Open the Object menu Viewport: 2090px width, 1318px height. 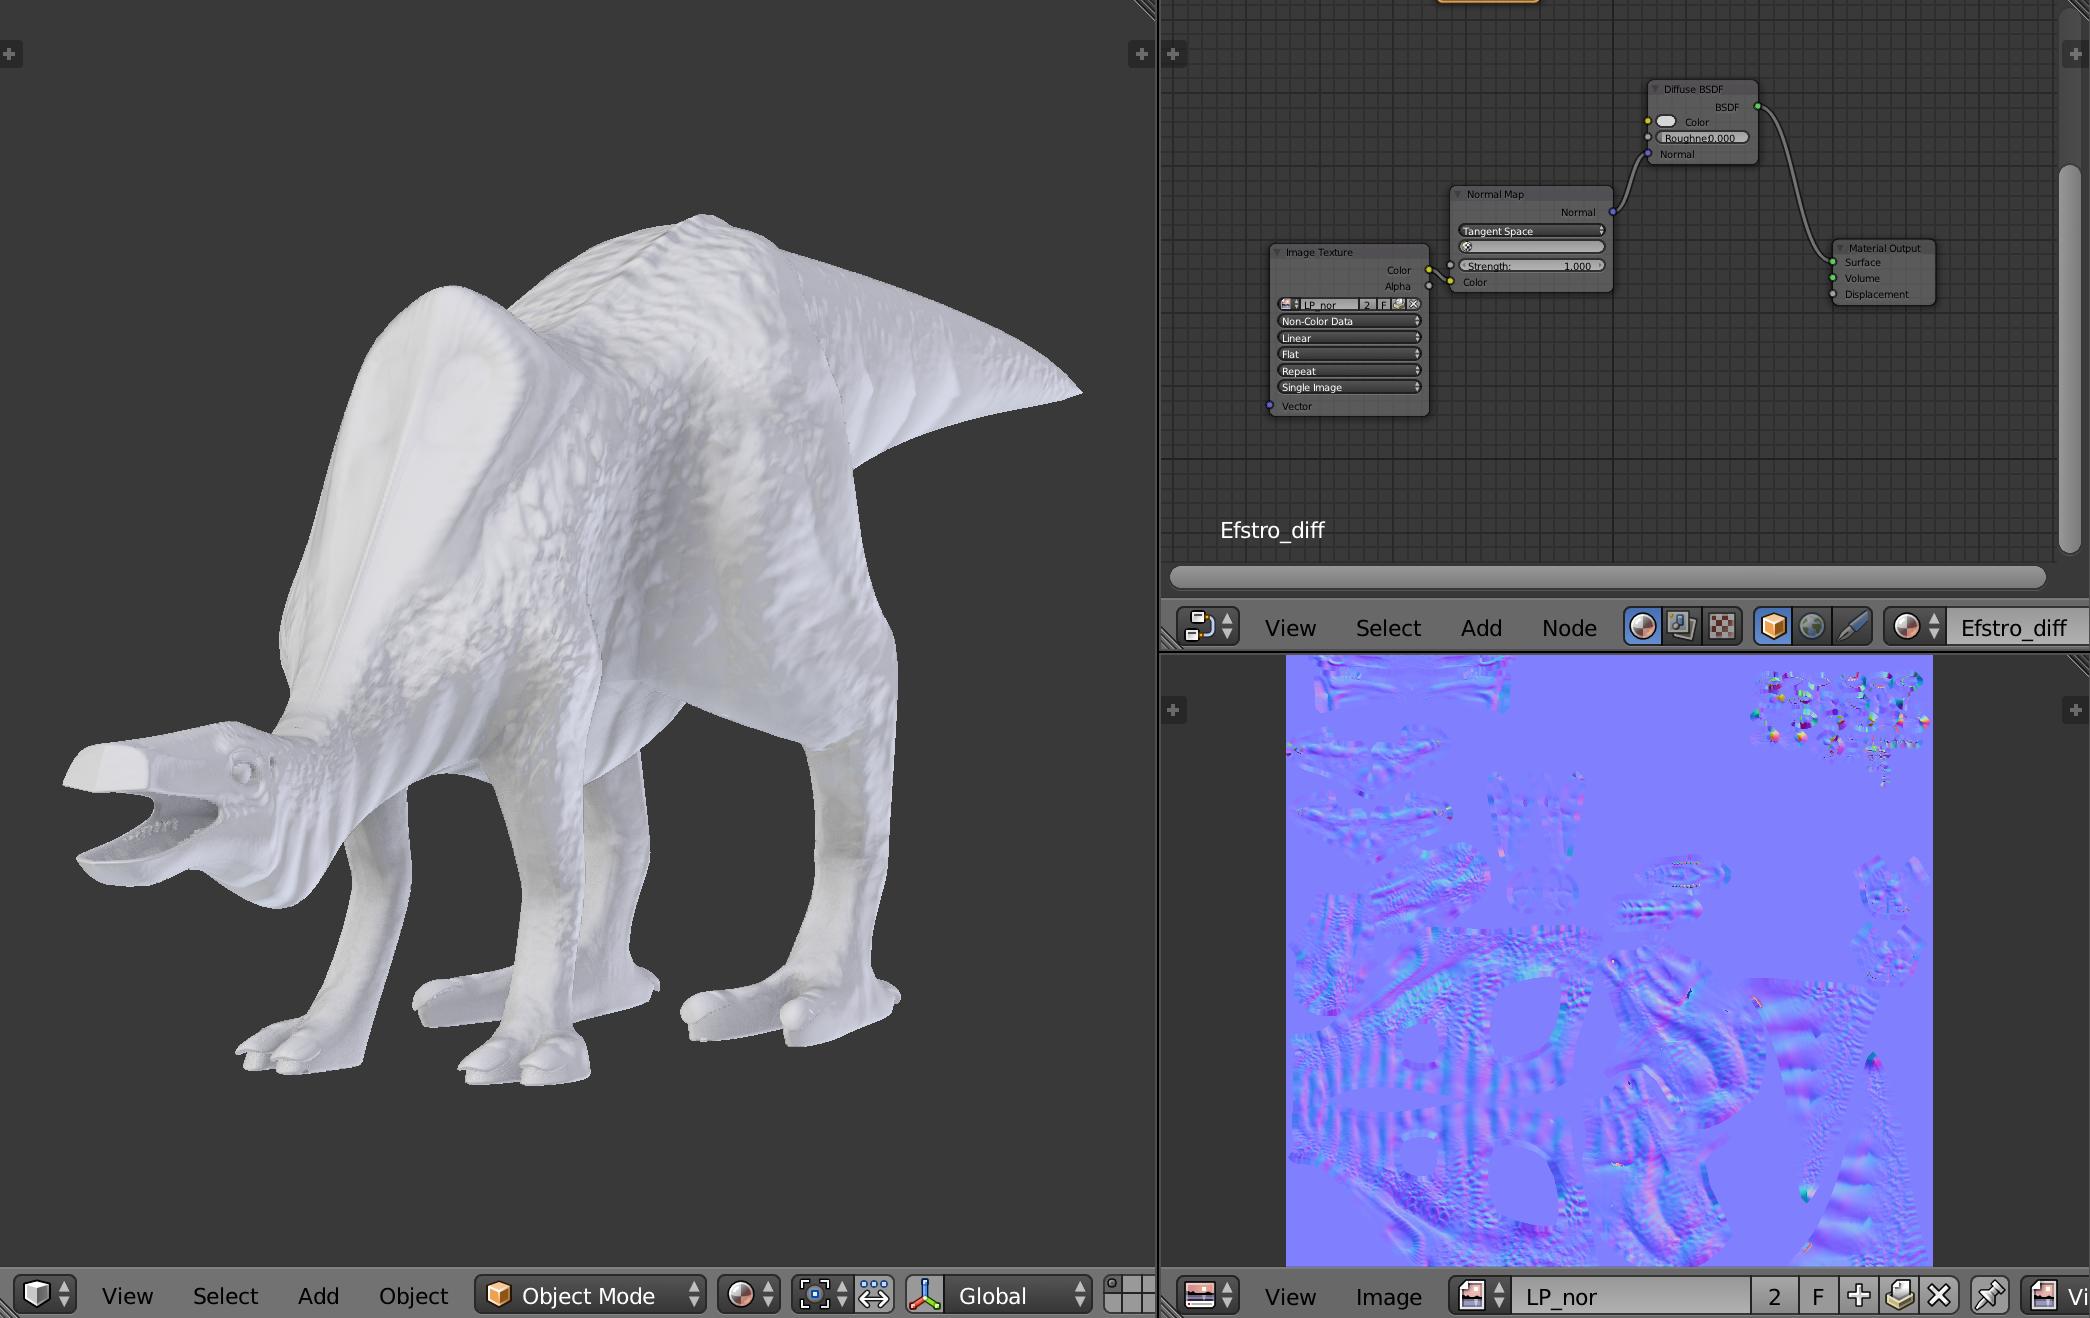pos(413,1295)
